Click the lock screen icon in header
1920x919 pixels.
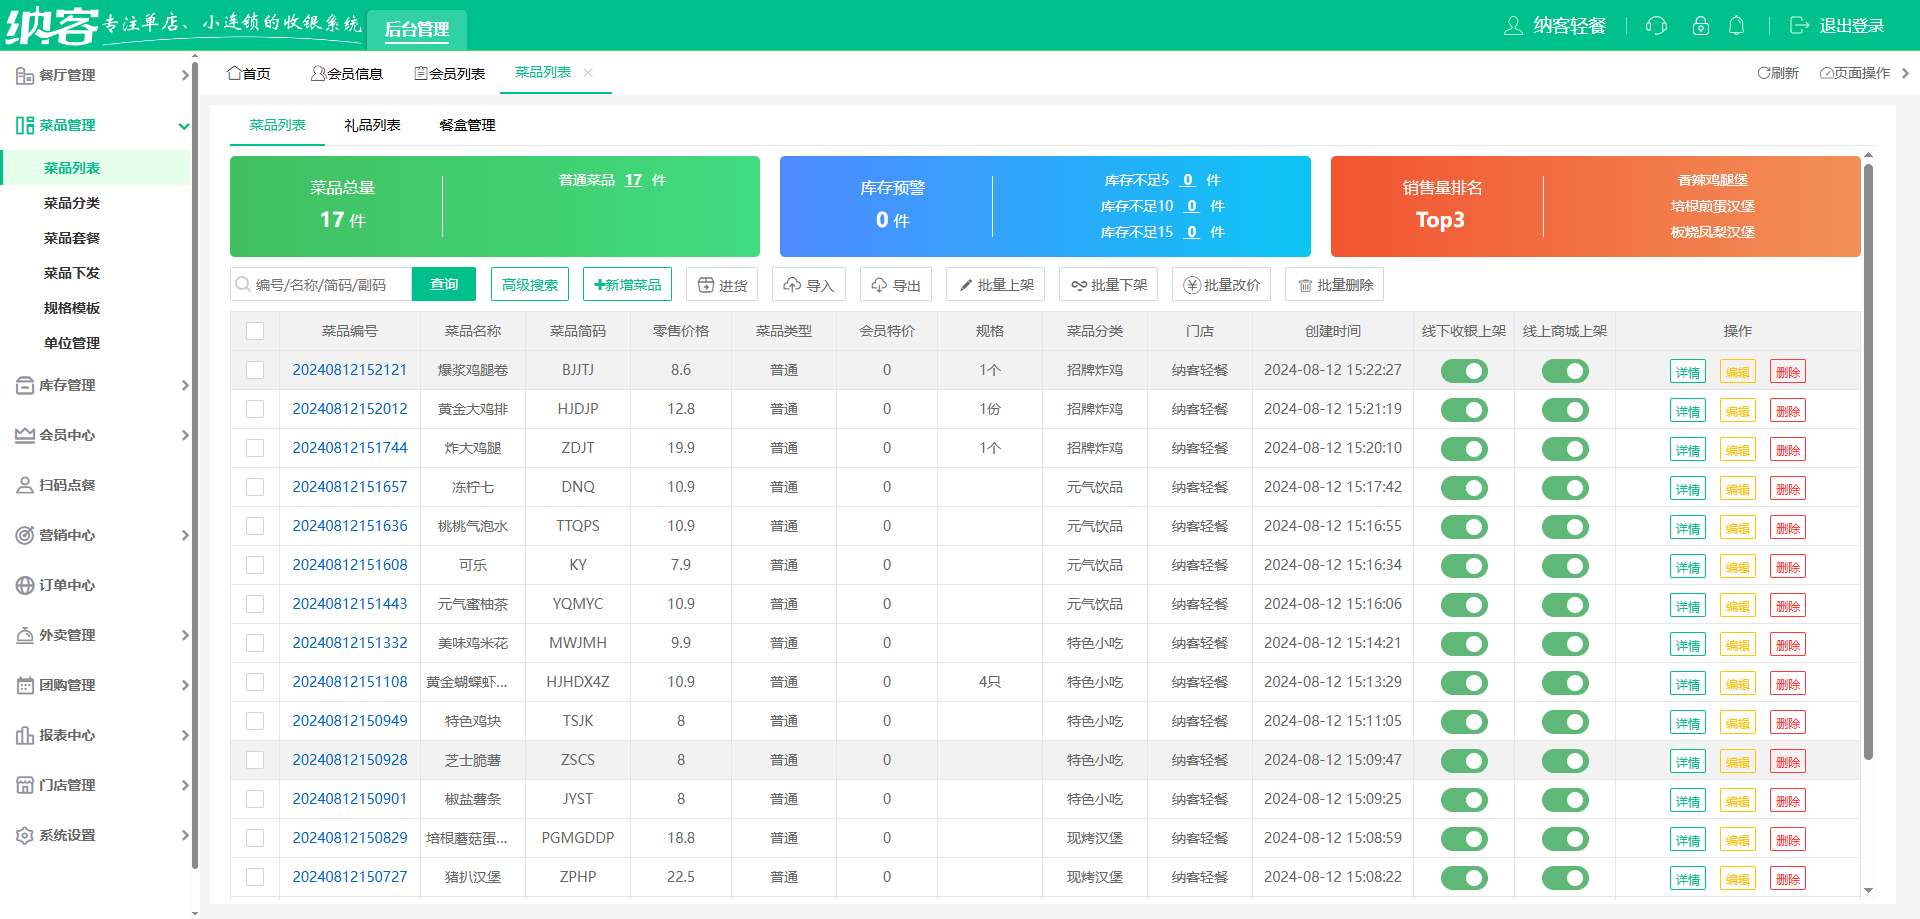pos(1700,26)
